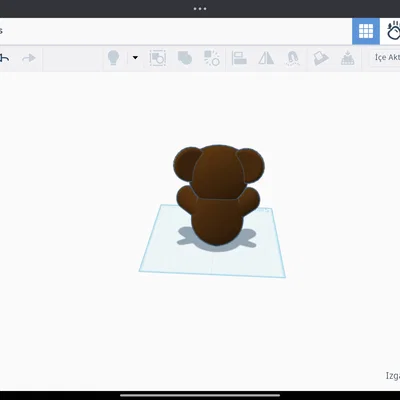Select the Mirror flip icon

pyautogui.click(x=266, y=58)
